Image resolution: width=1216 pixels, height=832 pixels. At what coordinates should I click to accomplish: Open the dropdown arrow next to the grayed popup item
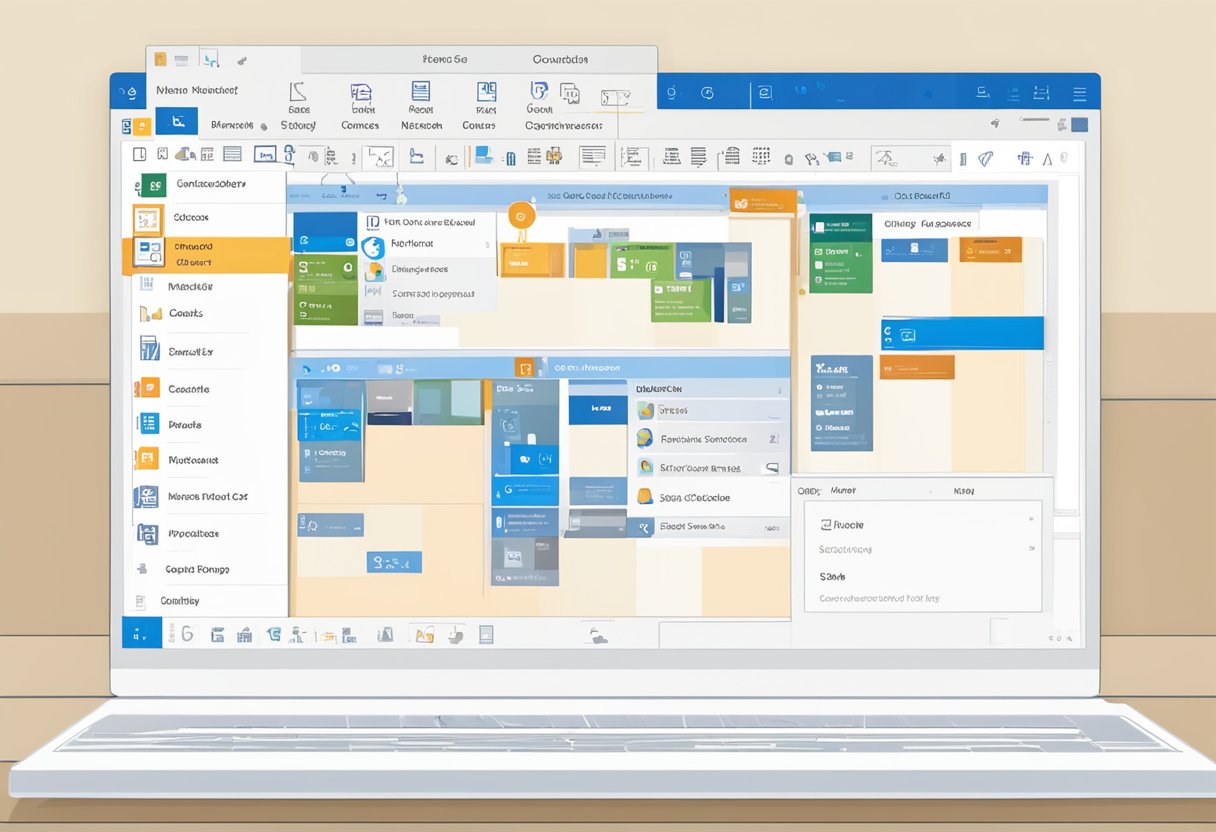tap(1031, 549)
